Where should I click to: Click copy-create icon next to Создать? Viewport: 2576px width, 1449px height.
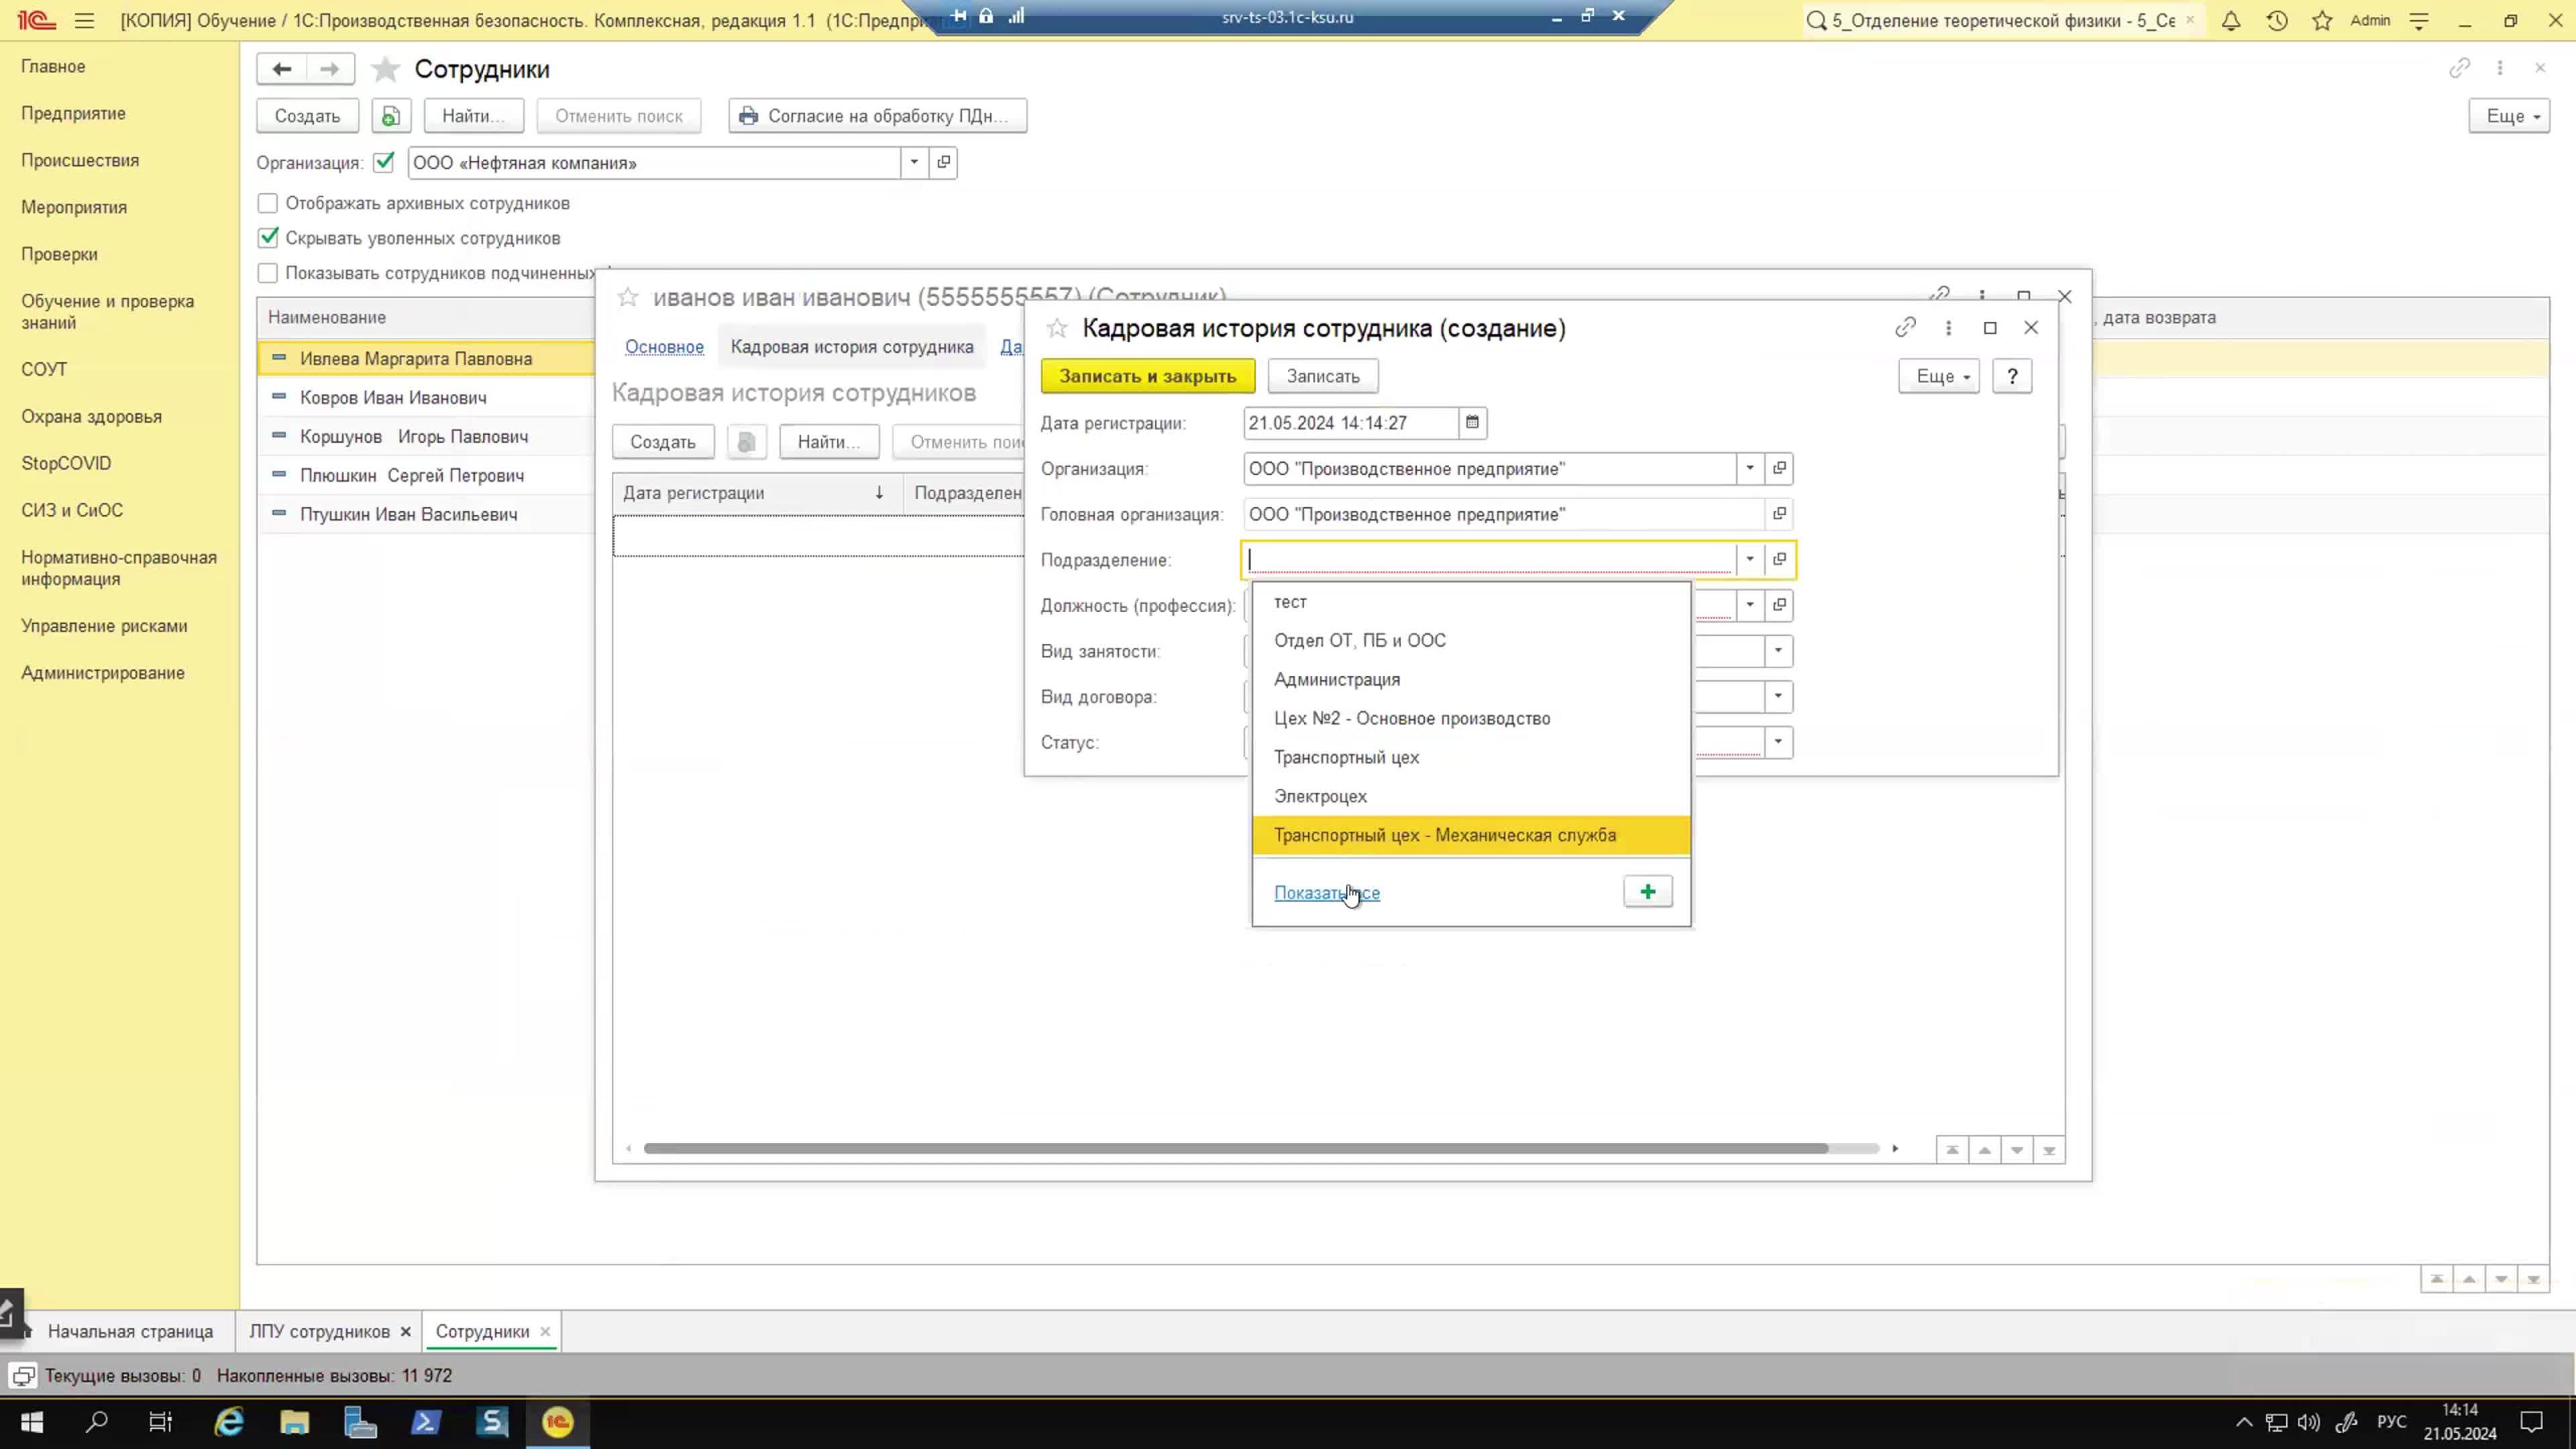click(391, 116)
